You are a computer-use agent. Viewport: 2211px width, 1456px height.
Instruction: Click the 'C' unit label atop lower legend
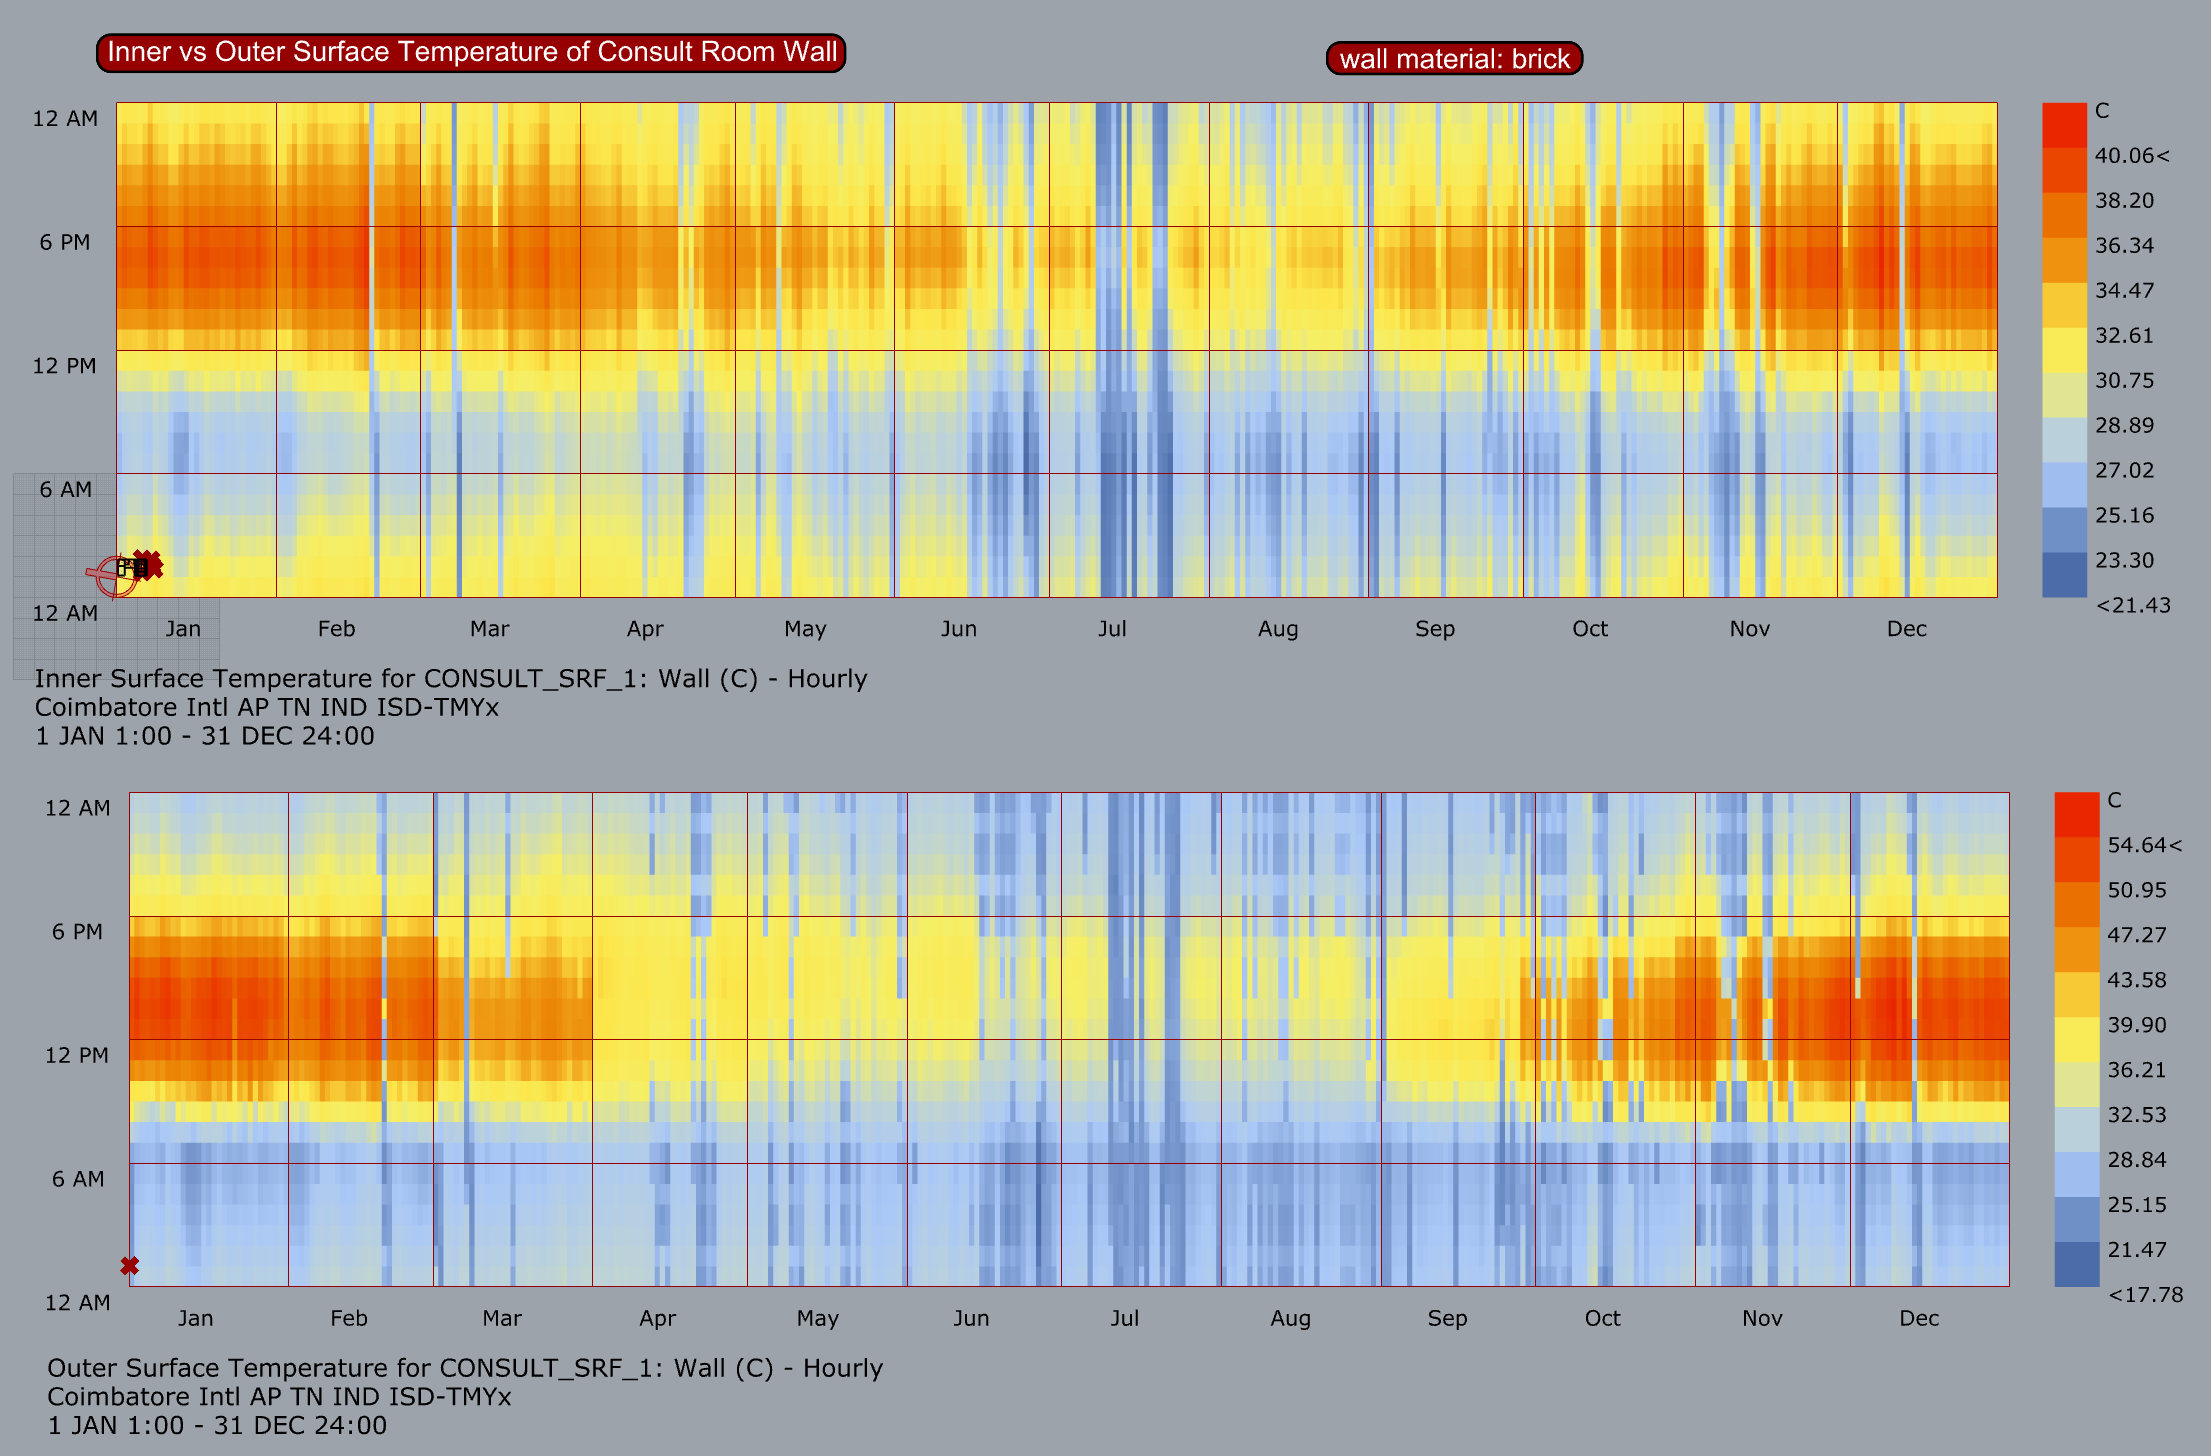coord(2114,800)
